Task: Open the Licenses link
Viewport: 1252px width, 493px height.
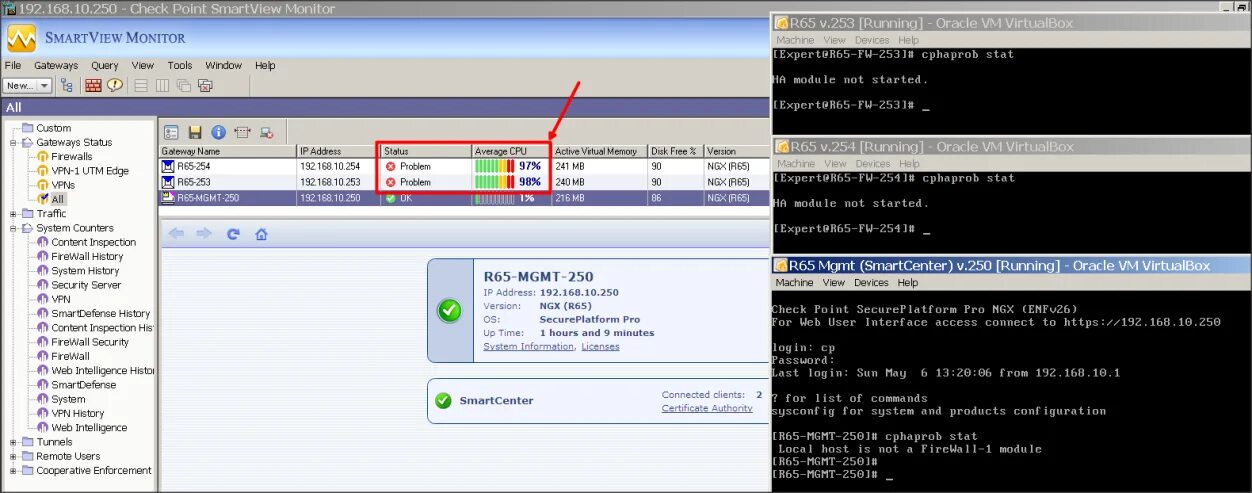Action: pos(600,347)
